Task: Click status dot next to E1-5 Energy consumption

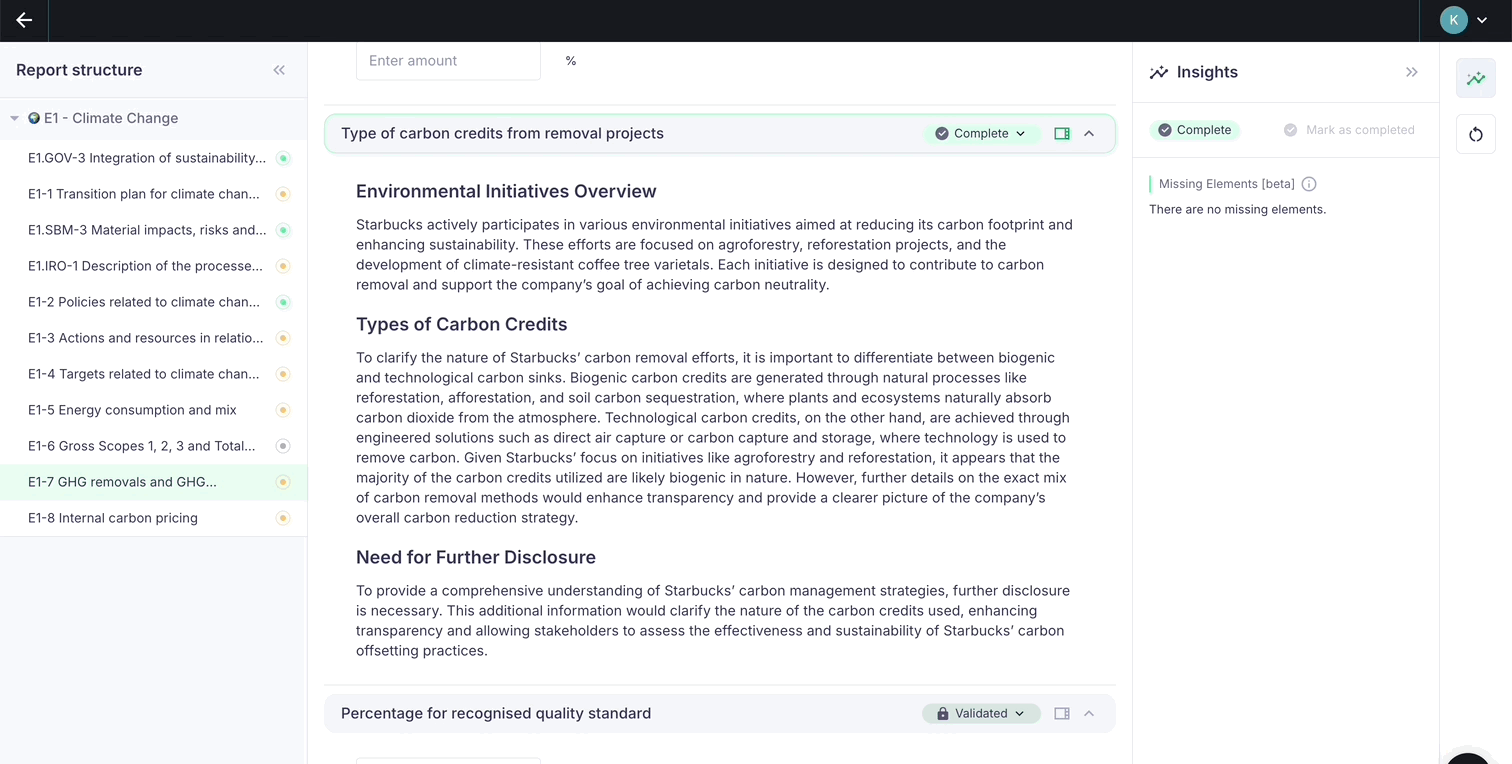Action: click(283, 410)
